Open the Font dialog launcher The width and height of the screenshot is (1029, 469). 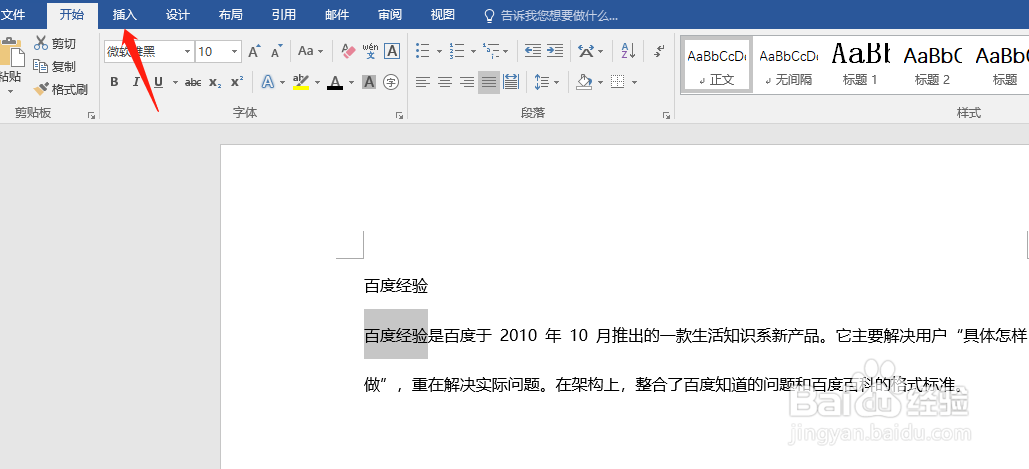pos(399,115)
